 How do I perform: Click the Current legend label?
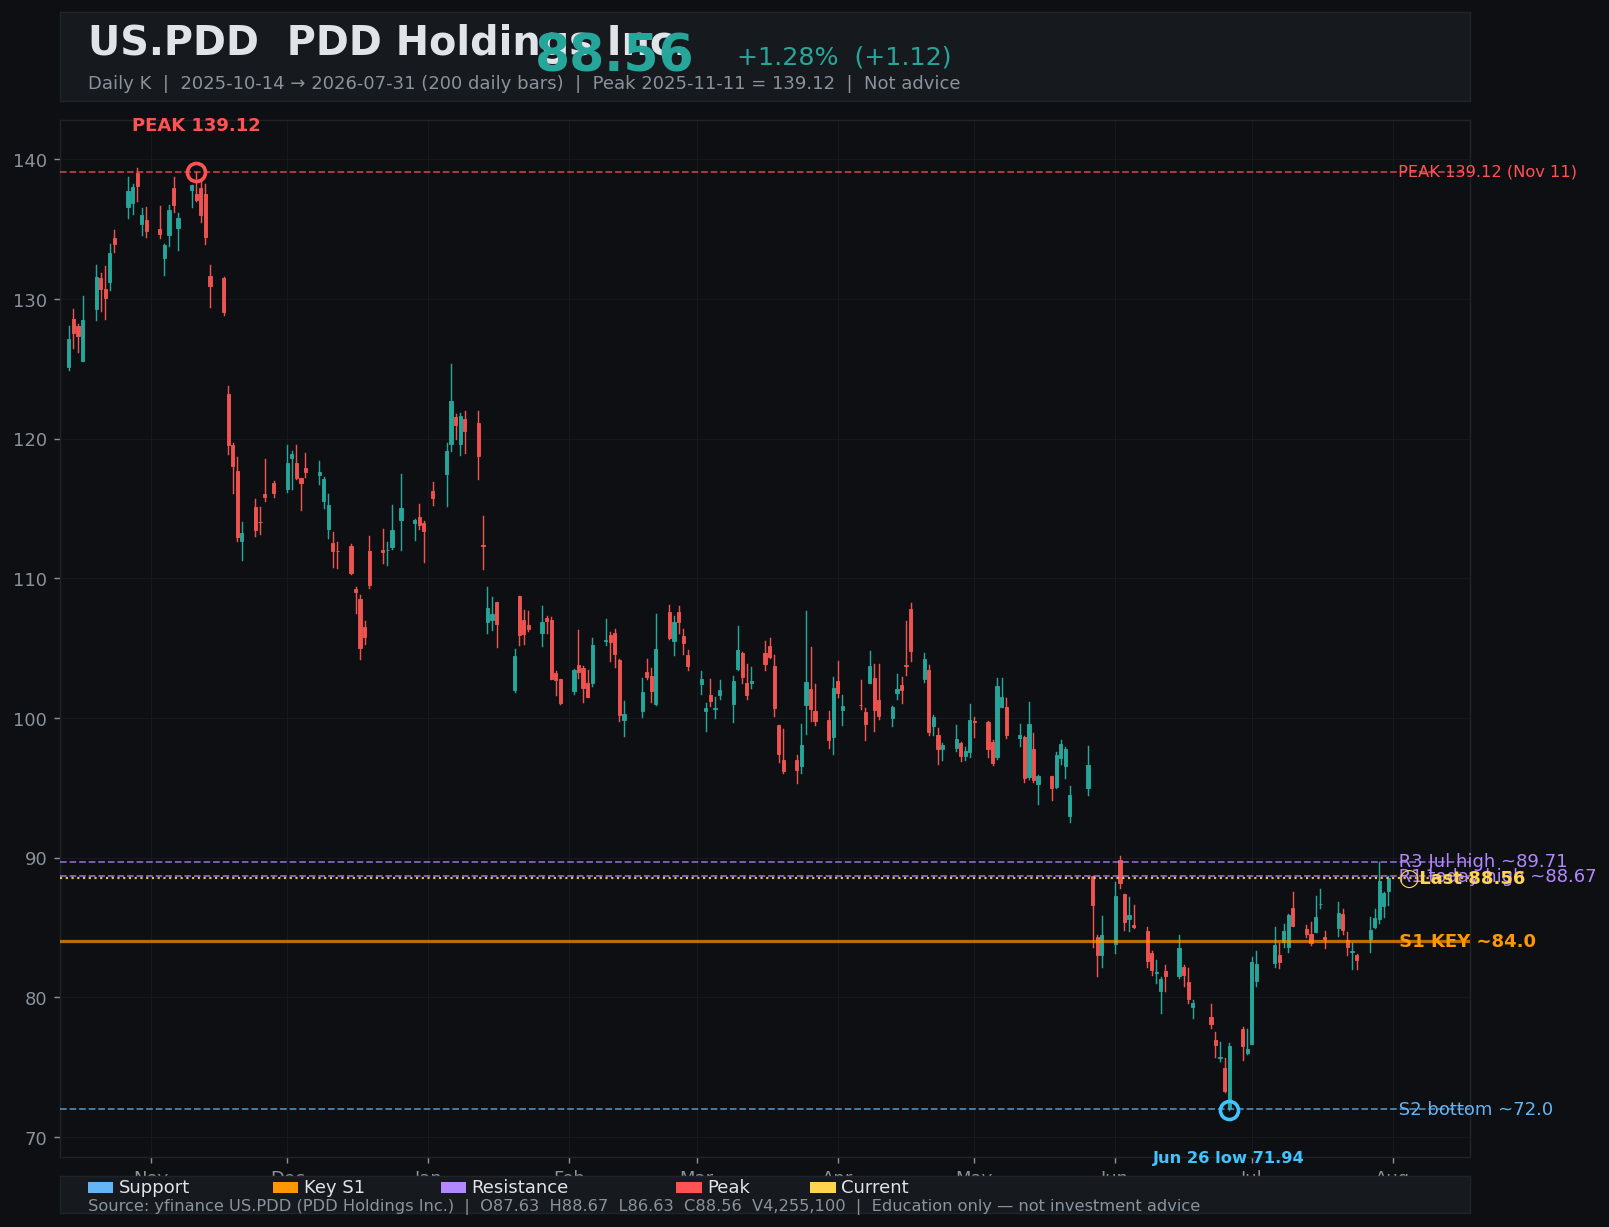pyautogui.click(x=875, y=1187)
